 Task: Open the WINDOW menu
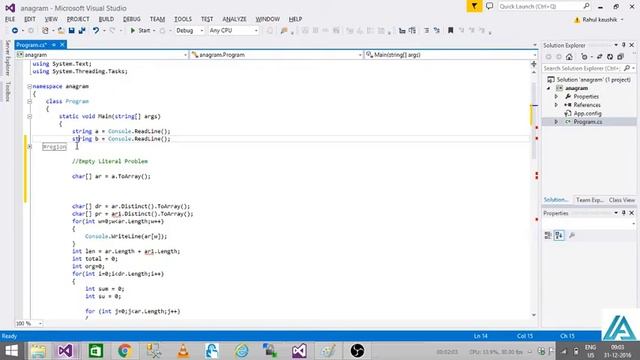point(267,19)
